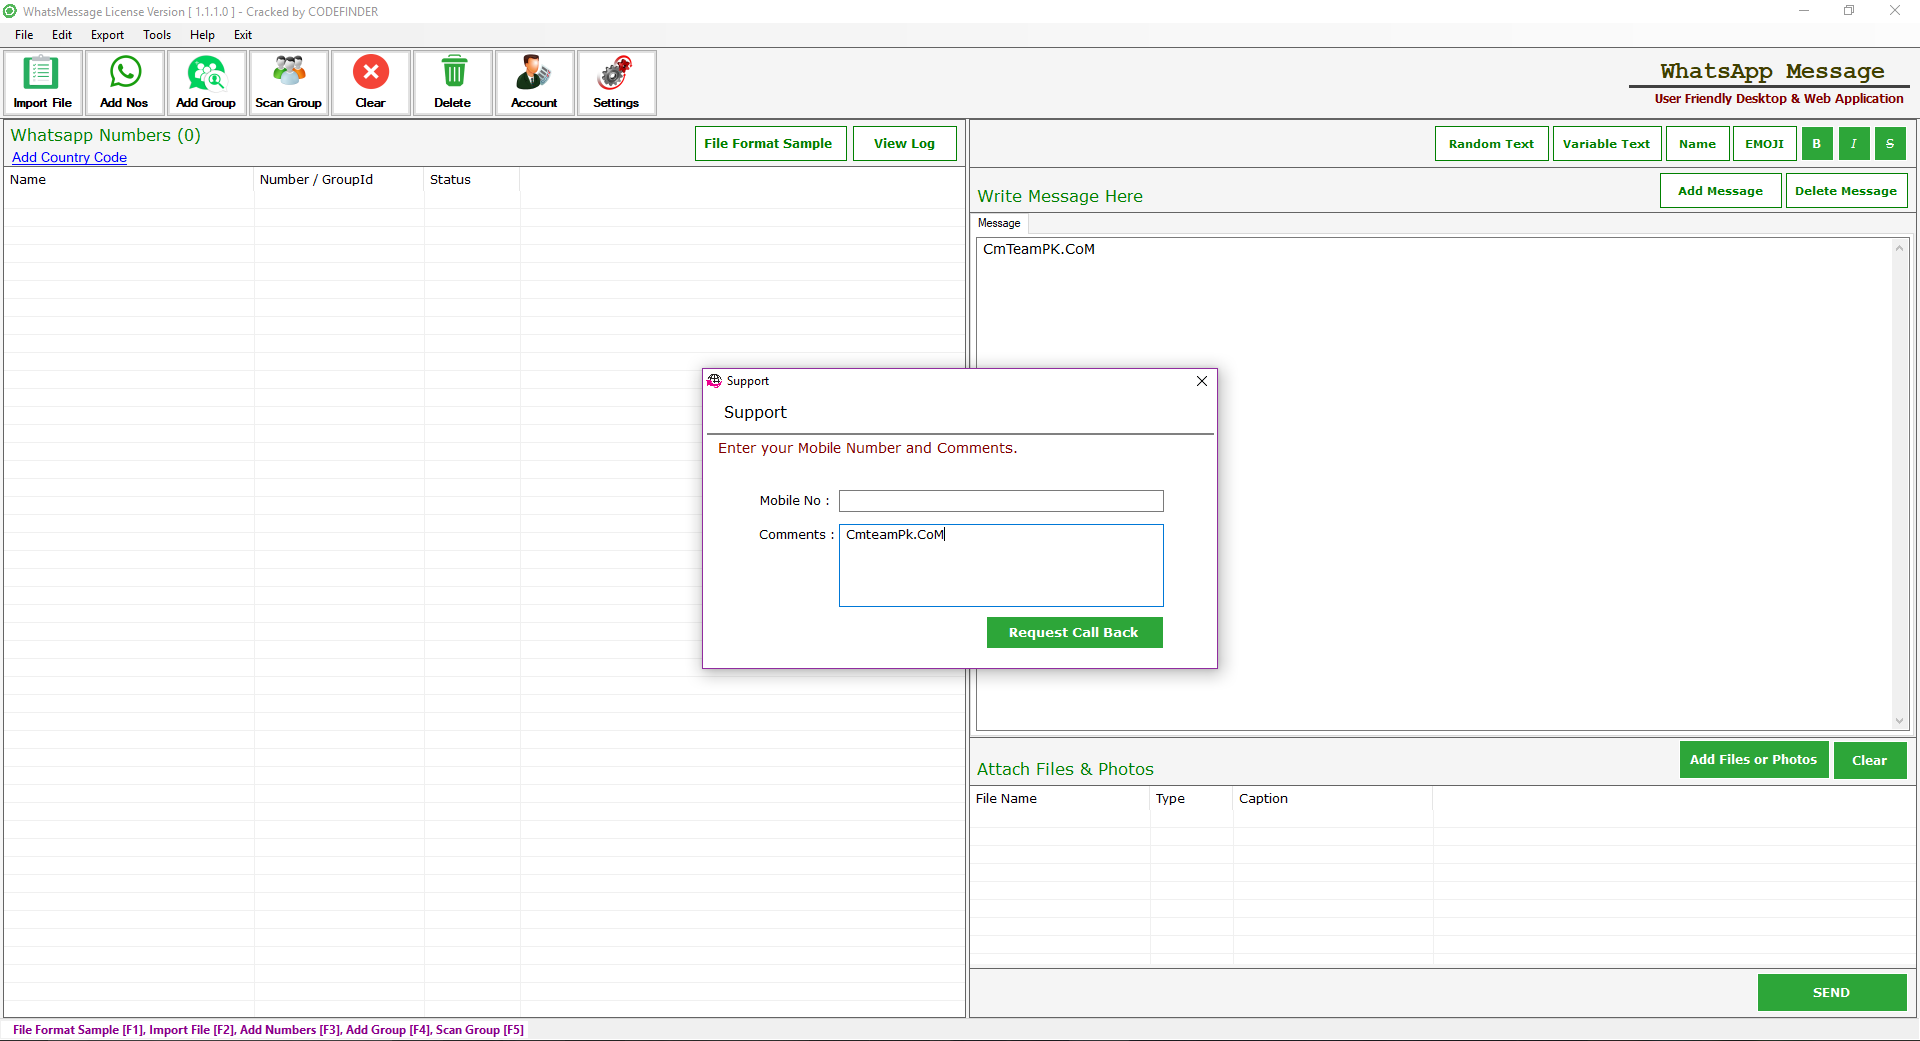Click the Status column header

(x=472, y=180)
